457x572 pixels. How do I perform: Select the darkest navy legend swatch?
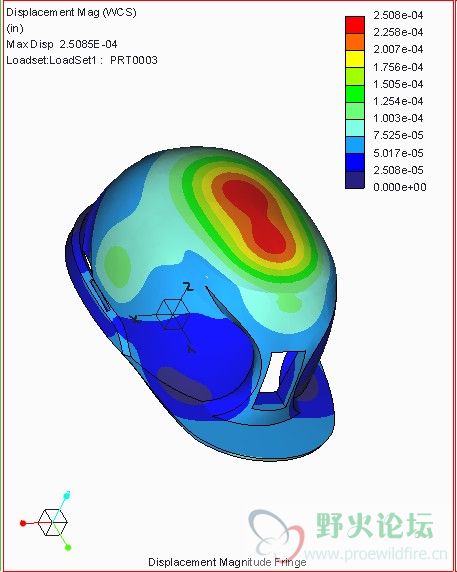coord(355,180)
